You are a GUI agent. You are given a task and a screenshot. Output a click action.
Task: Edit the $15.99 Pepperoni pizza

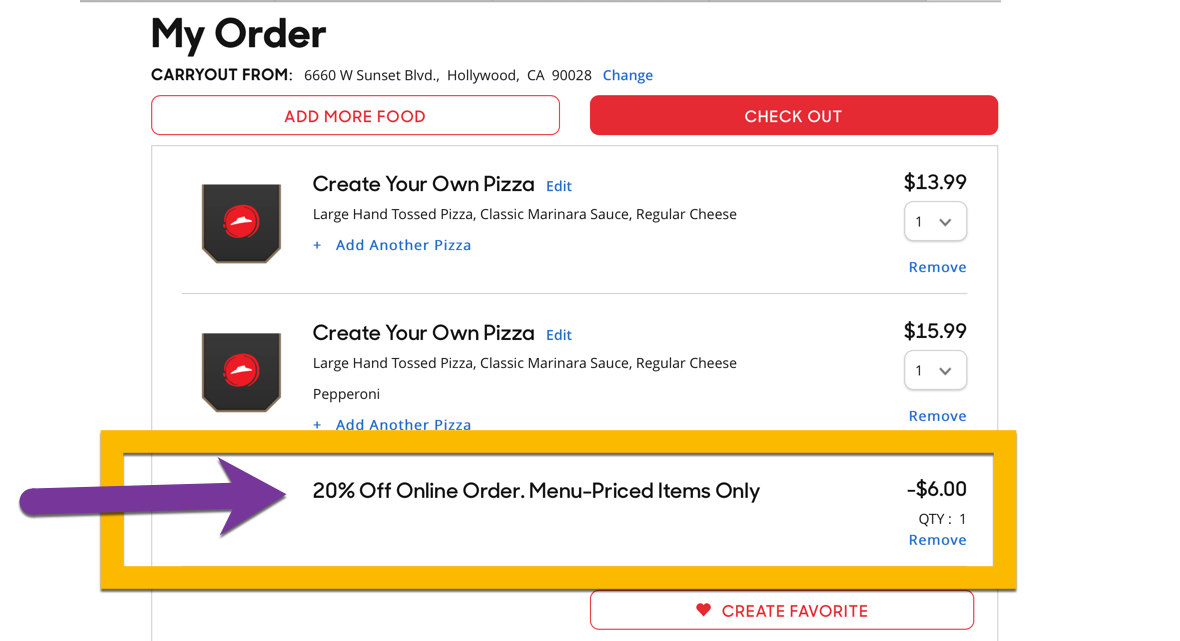pyautogui.click(x=558, y=335)
